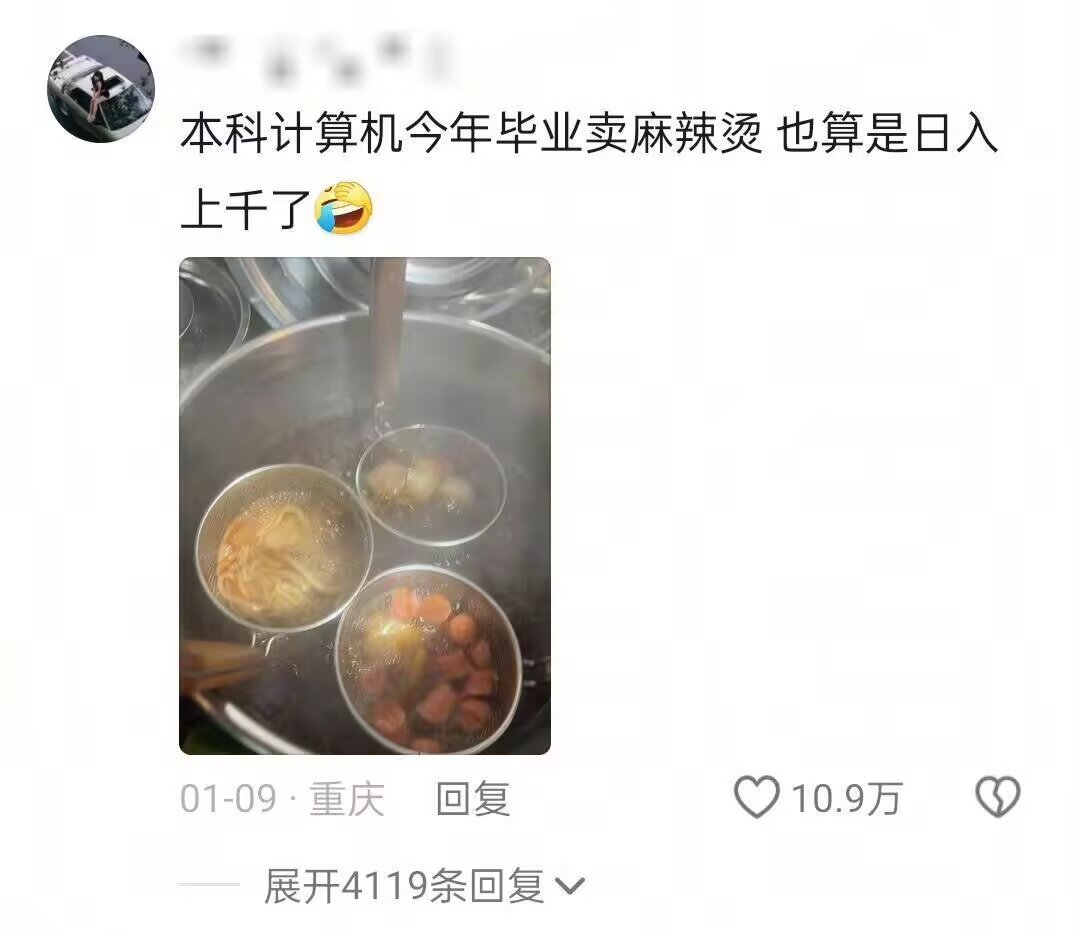Click the comment text line 本科计算机今年毕业卖麻辣烫

click(471, 133)
